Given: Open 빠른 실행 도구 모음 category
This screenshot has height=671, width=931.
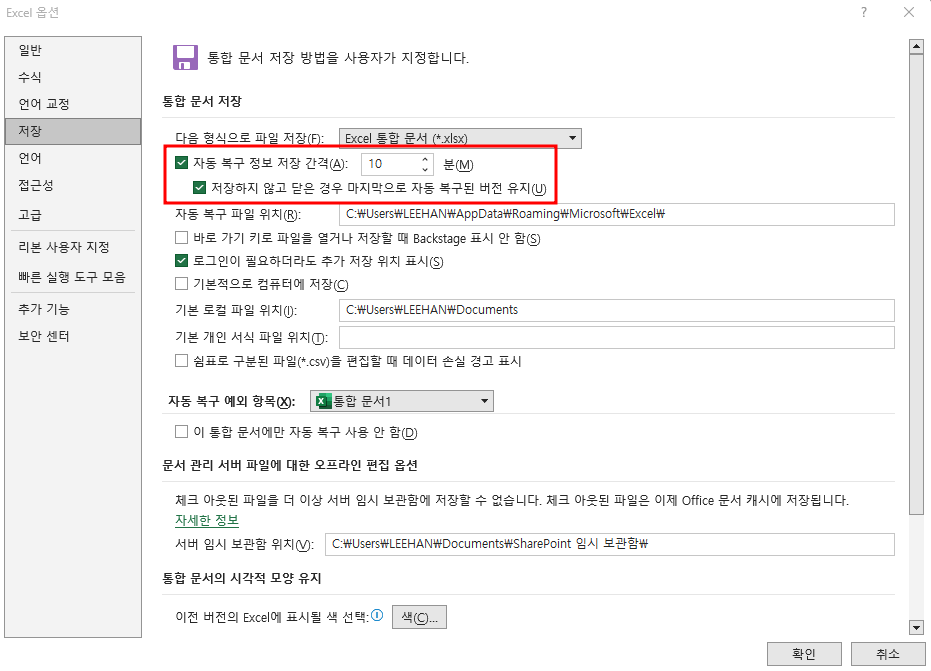Looking at the screenshot, I should [x=73, y=277].
